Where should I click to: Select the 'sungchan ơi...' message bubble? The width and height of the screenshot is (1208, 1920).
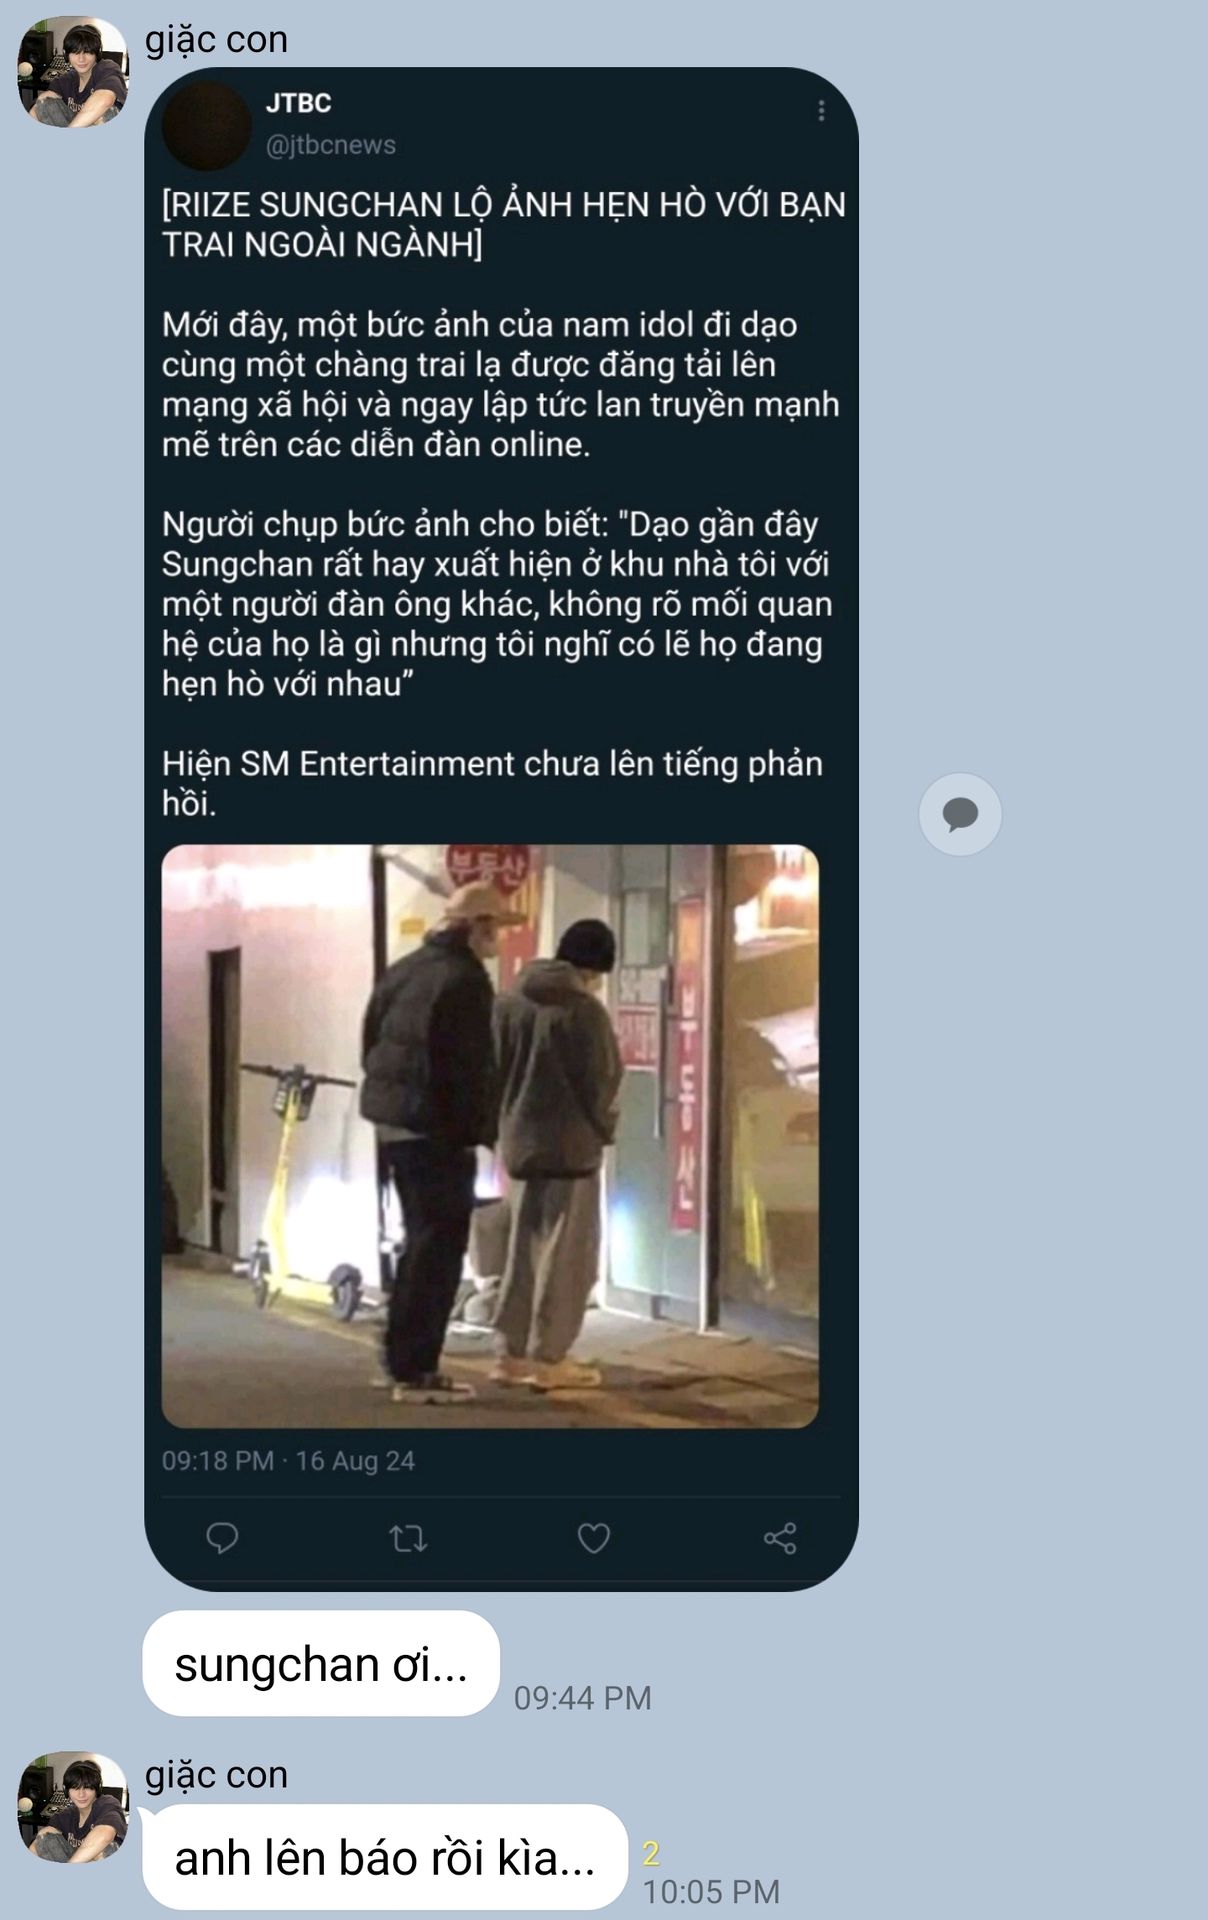(321, 1664)
